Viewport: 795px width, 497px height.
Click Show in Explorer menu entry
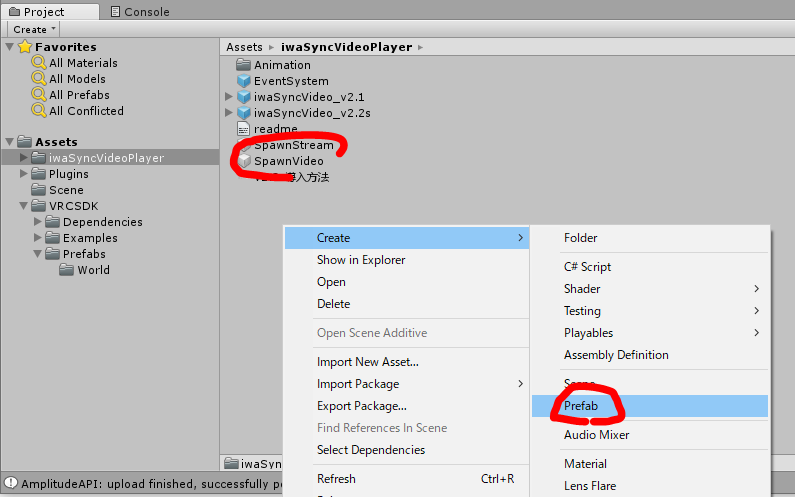pyautogui.click(x=361, y=260)
